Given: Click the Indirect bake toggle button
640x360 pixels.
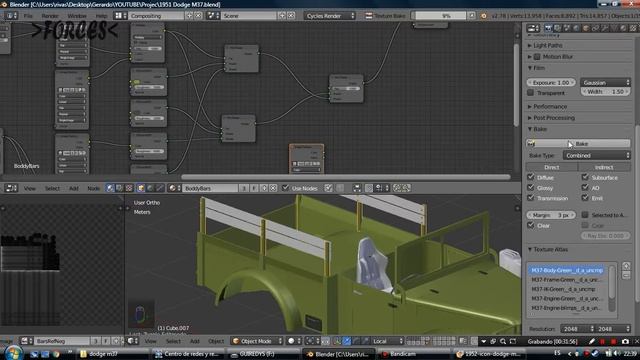Looking at the screenshot, I should 604,167.
